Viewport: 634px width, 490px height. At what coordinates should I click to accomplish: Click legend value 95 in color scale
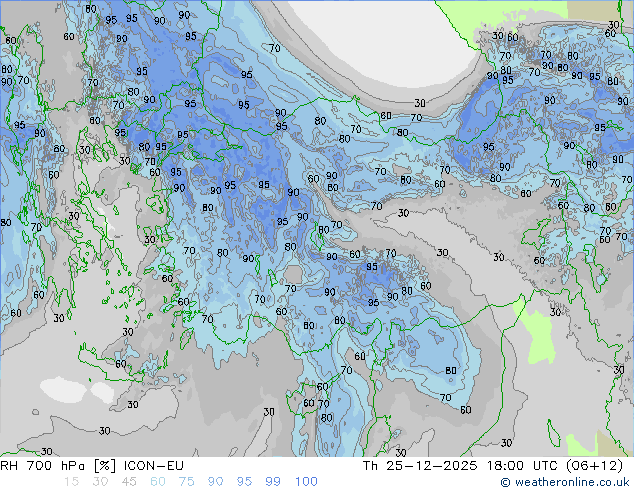[x=244, y=482]
